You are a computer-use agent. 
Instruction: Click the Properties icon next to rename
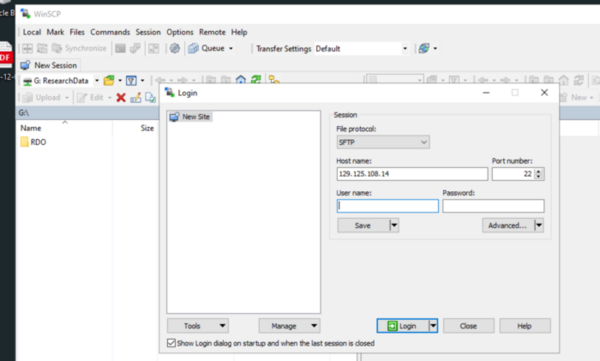coord(150,98)
